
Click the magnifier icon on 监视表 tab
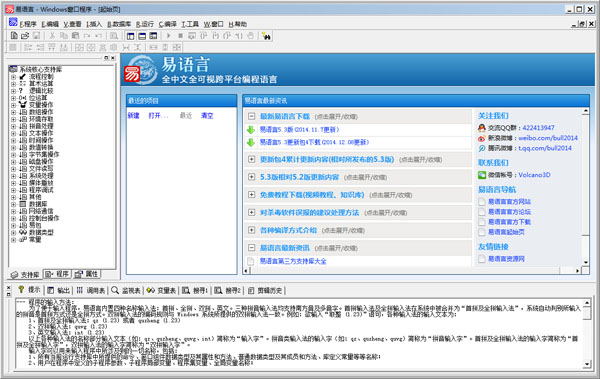(x=115, y=290)
